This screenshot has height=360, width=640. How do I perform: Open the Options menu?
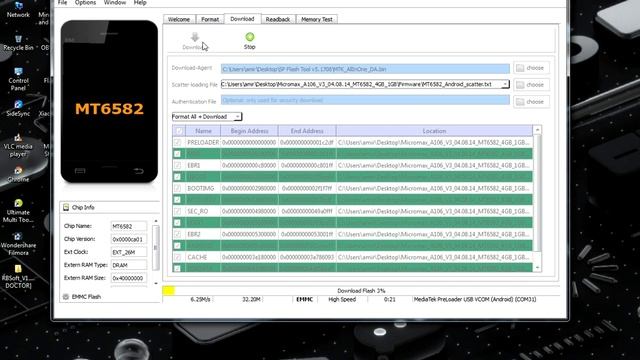pyautogui.click(x=85, y=3)
